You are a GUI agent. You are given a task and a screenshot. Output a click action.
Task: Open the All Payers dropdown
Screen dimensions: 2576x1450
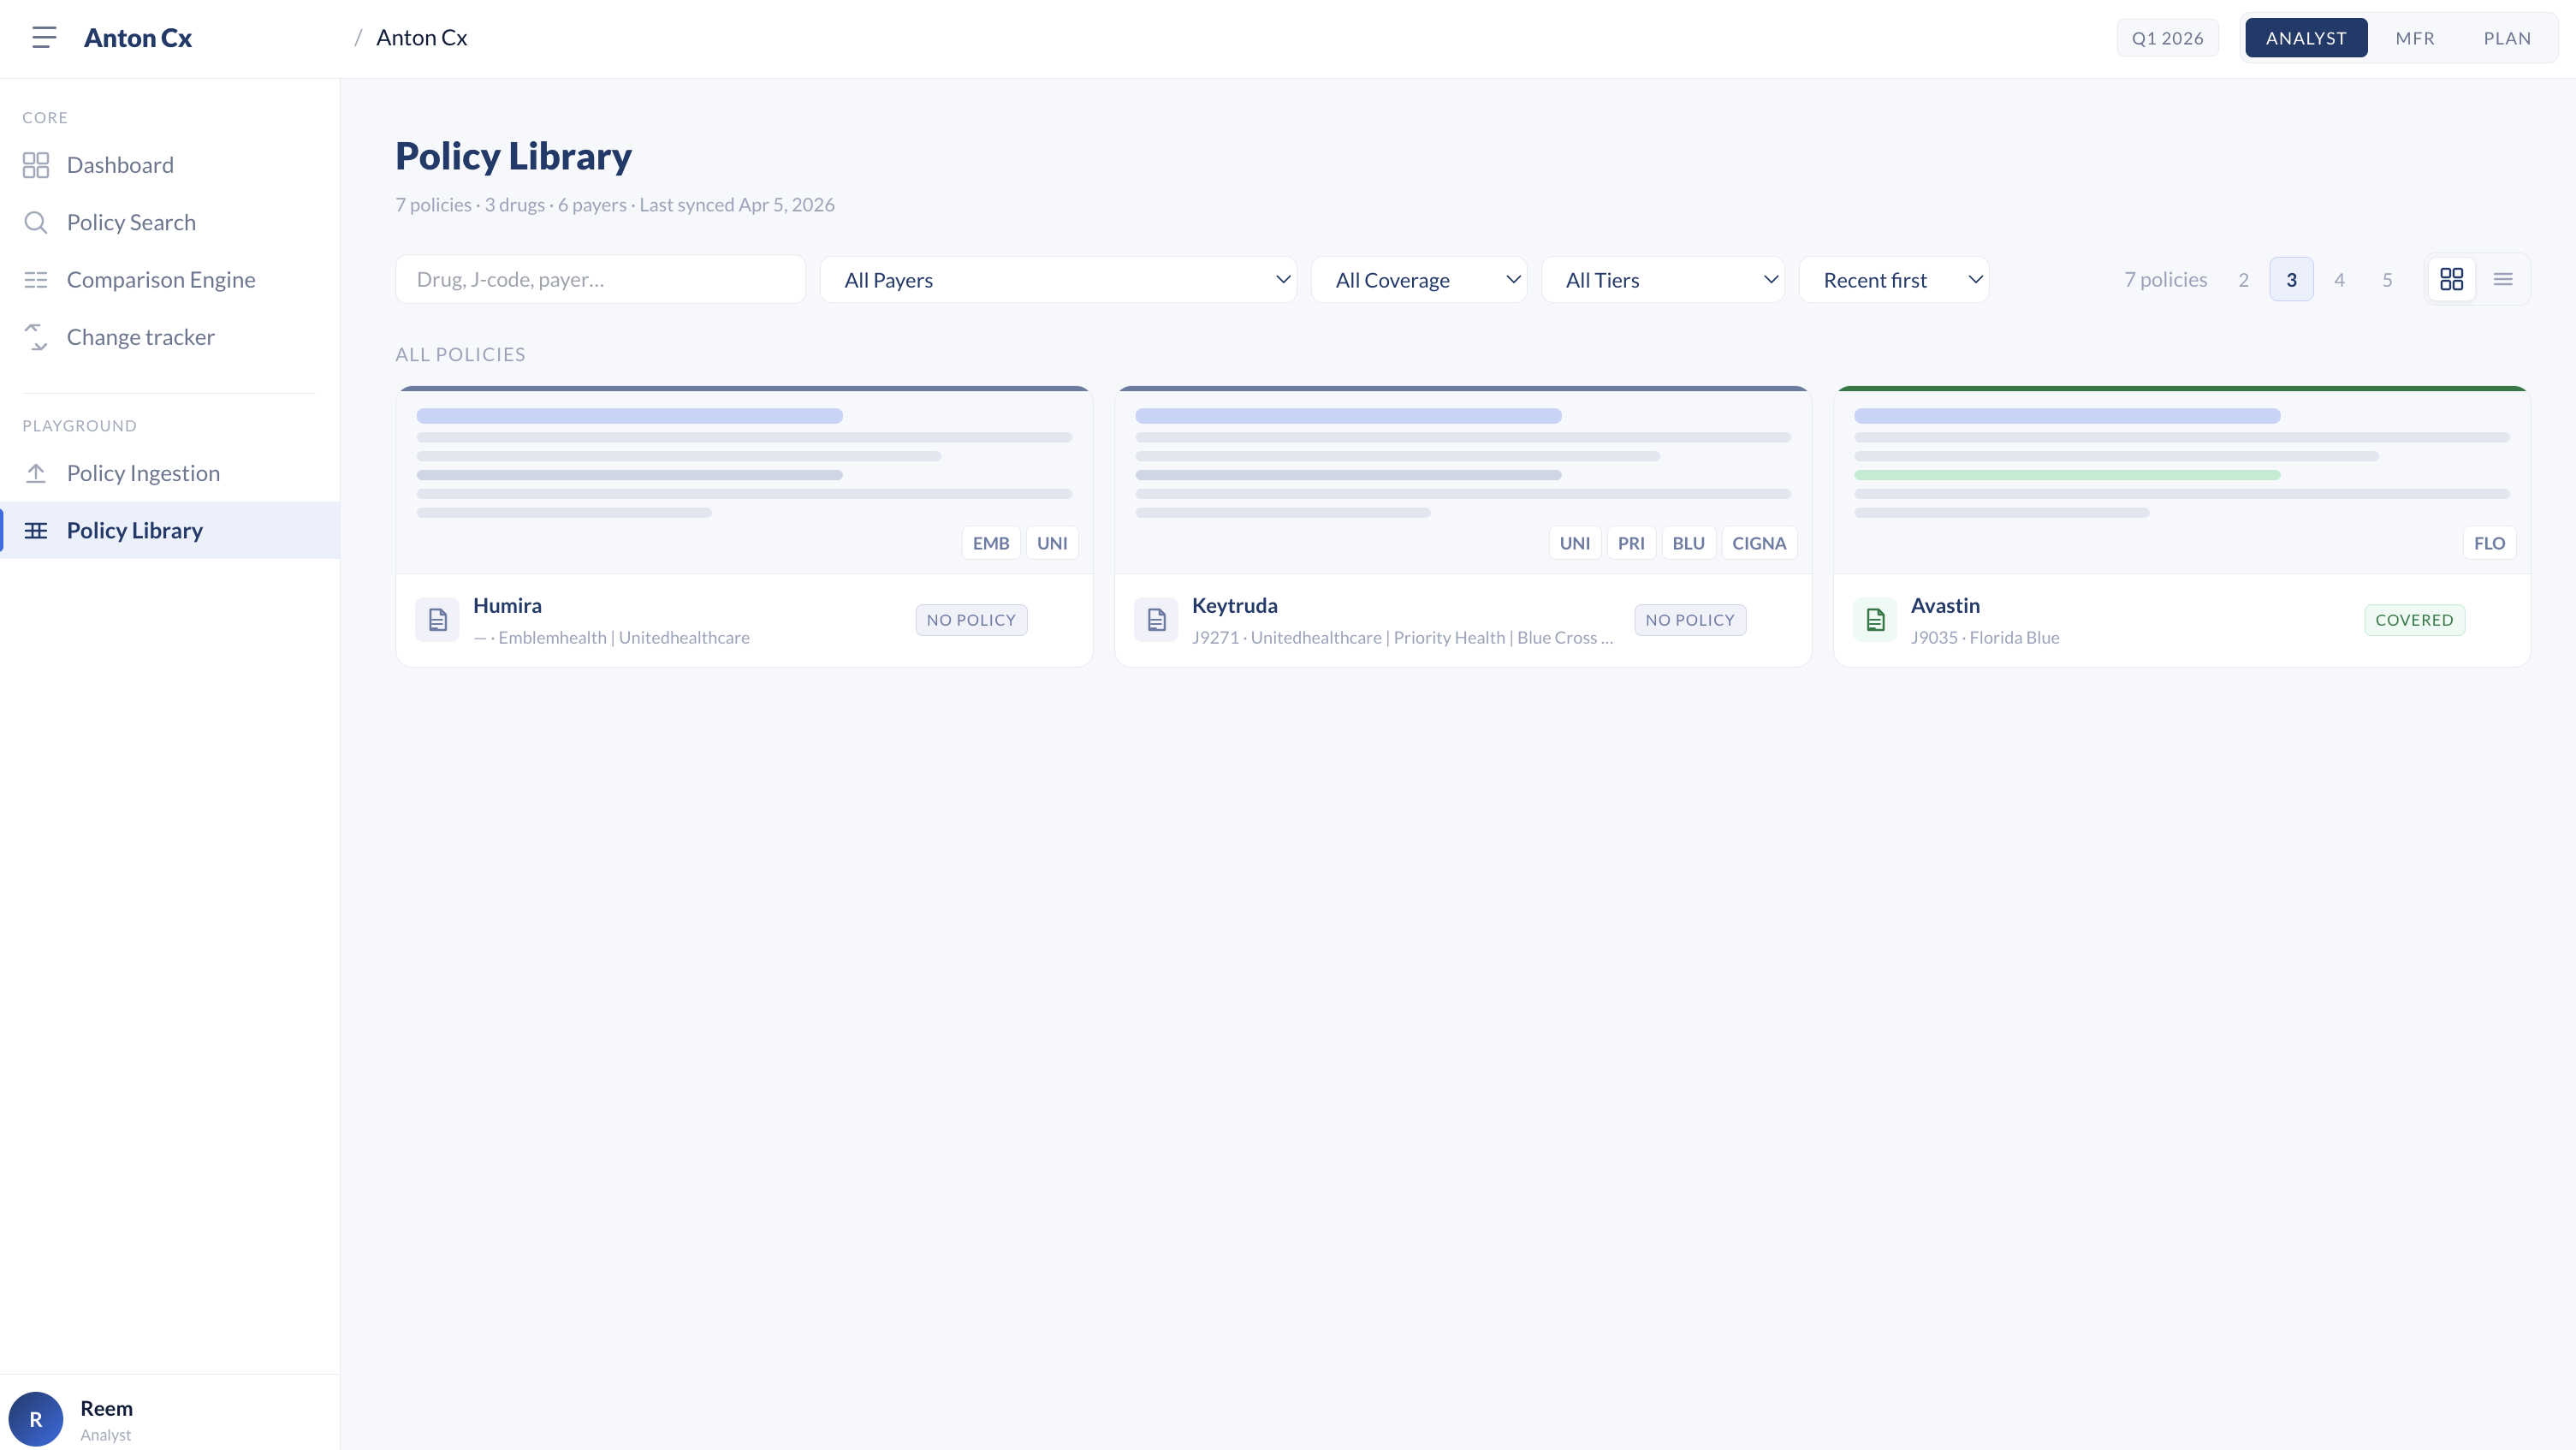tap(1058, 280)
